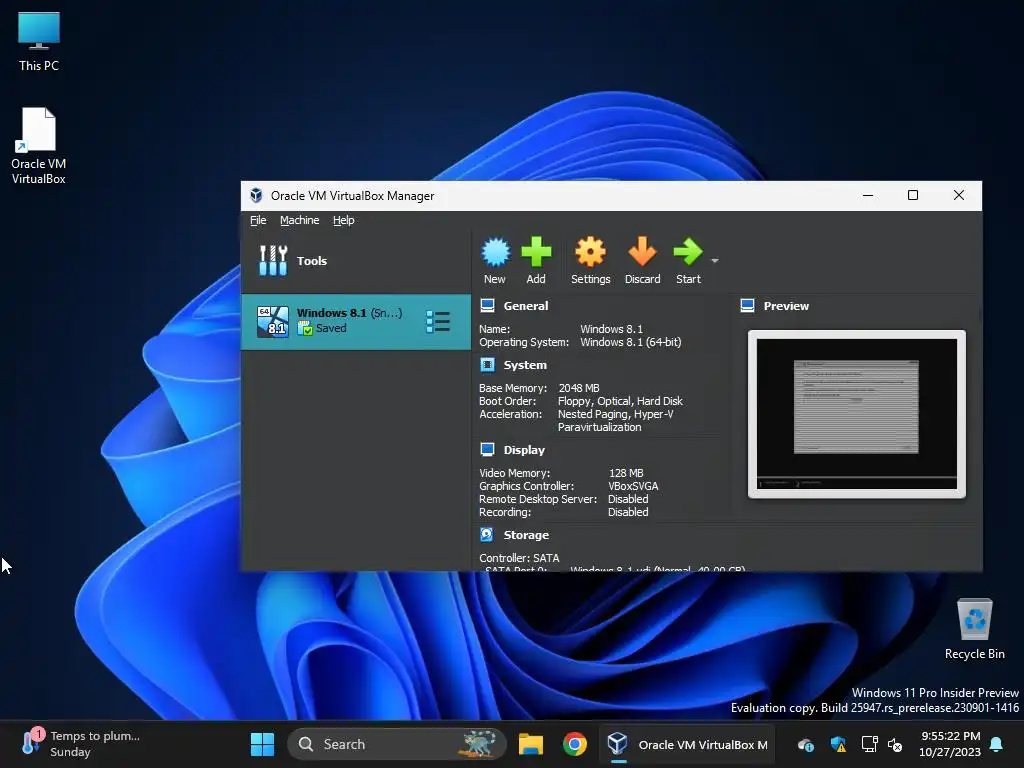
Task: Click the Storage disk icon
Action: coord(487,534)
